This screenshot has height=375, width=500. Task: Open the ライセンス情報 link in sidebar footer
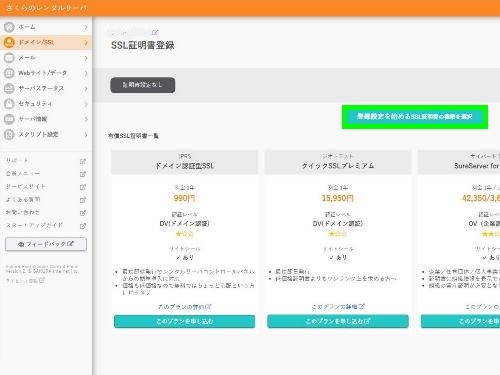click(25, 281)
